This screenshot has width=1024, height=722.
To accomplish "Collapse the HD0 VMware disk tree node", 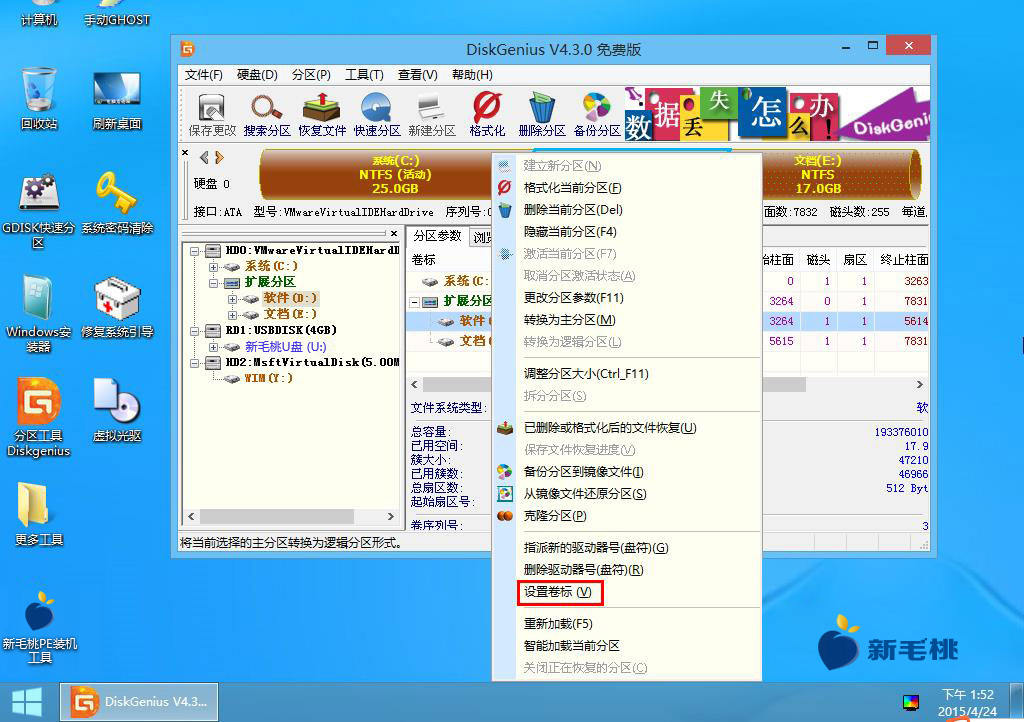I will 194,251.
